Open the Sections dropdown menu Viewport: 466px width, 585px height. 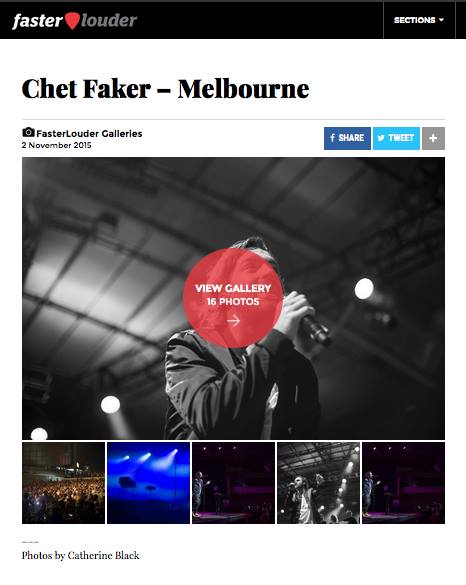(419, 20)
